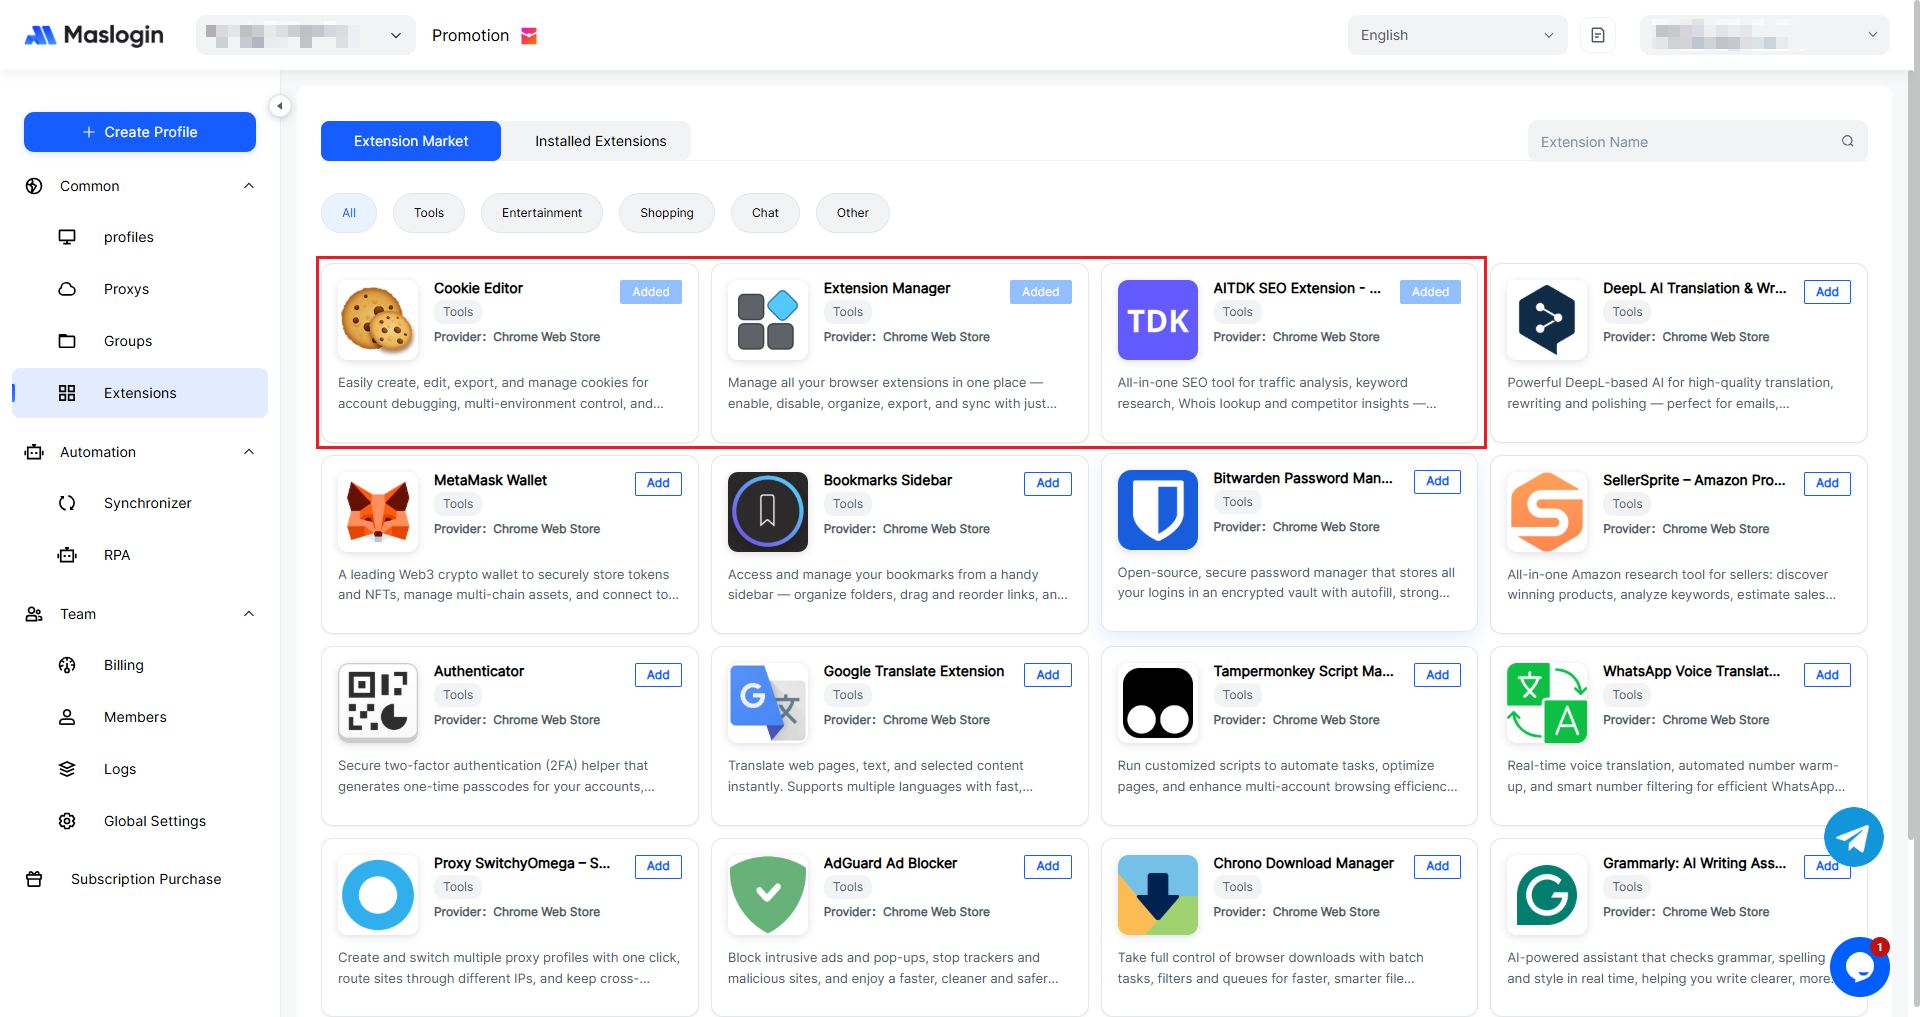
Task: Switch to Installed Extensions tab
Action: [600, 141]
